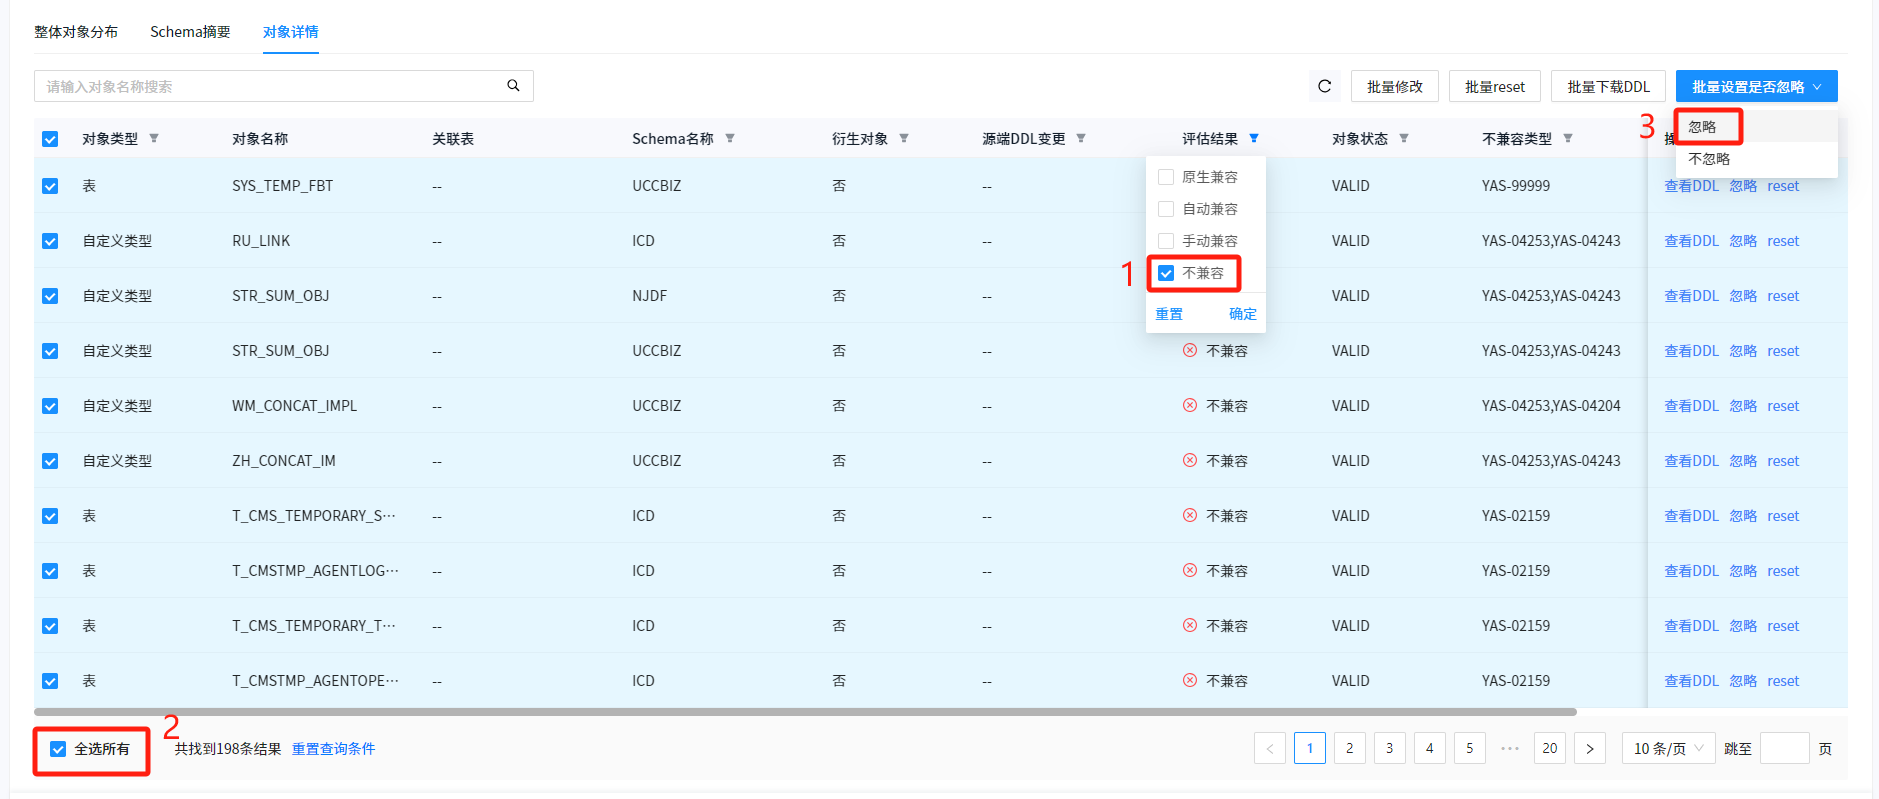
Task: Click reset in the T_CMSTMP_AGENTOPE row
Action: tap(1783, 681)
